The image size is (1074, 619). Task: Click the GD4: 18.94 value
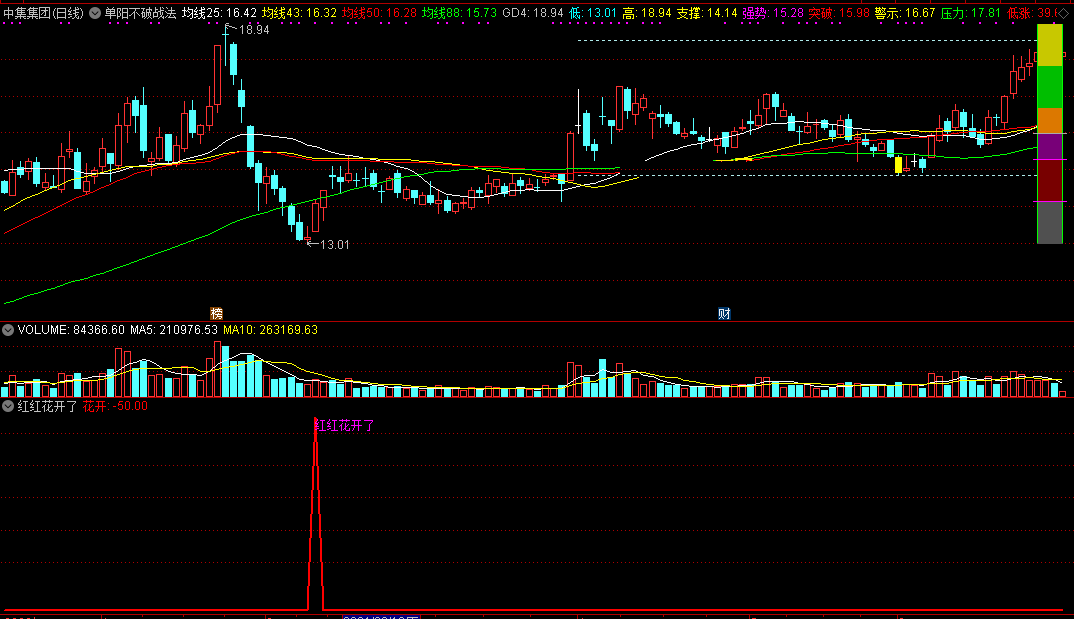click(x=533, y=13)
